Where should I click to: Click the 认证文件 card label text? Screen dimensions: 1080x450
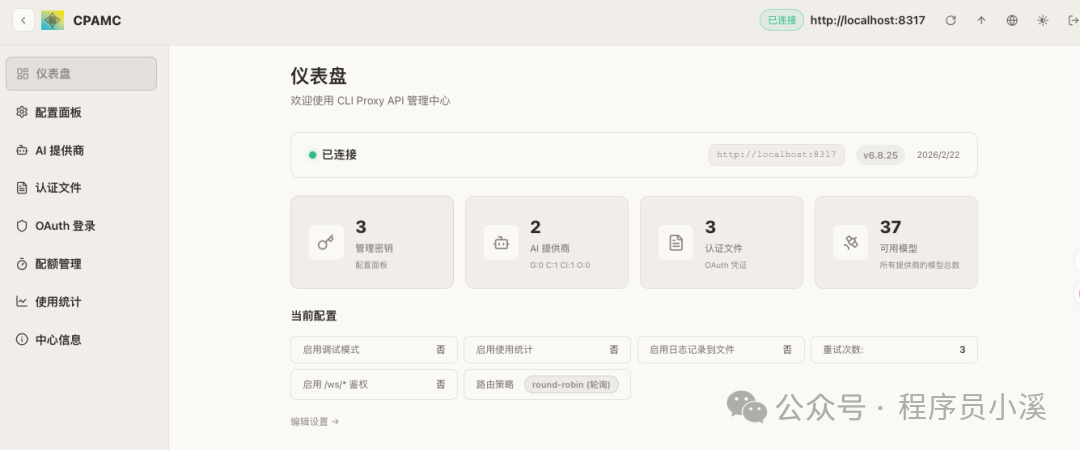(x=723, y=249)
